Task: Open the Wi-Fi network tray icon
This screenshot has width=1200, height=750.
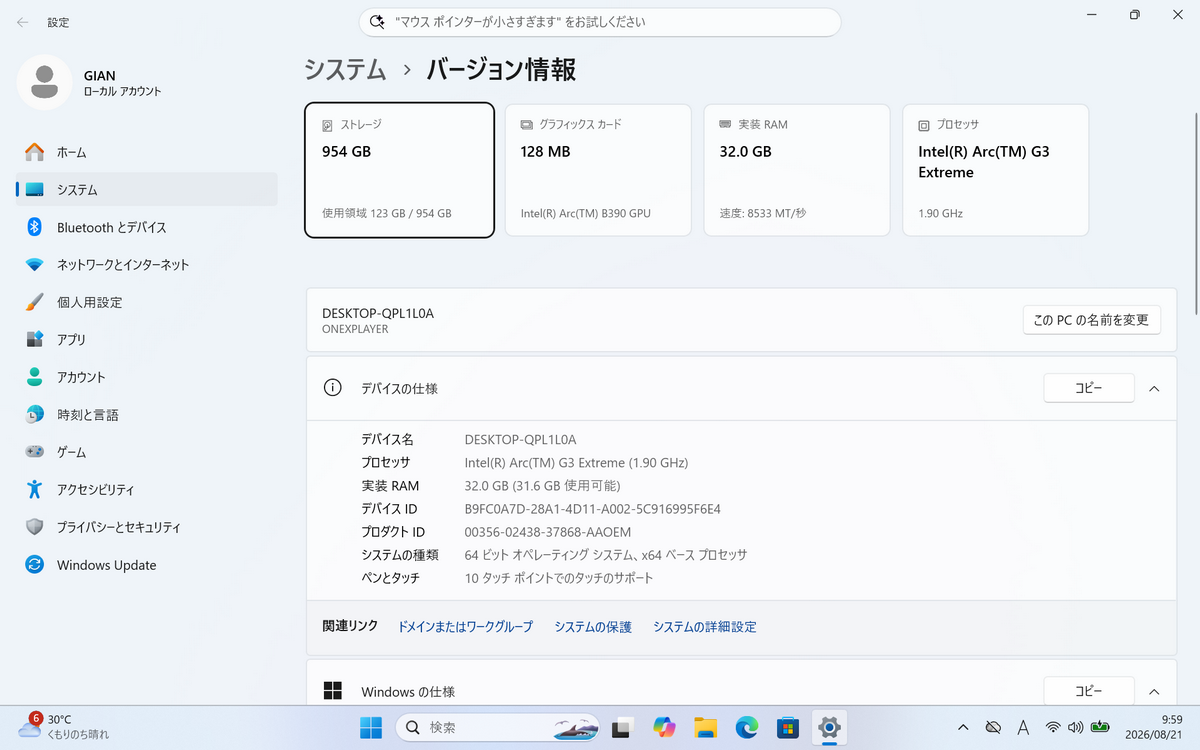Action: [1053, 727]
